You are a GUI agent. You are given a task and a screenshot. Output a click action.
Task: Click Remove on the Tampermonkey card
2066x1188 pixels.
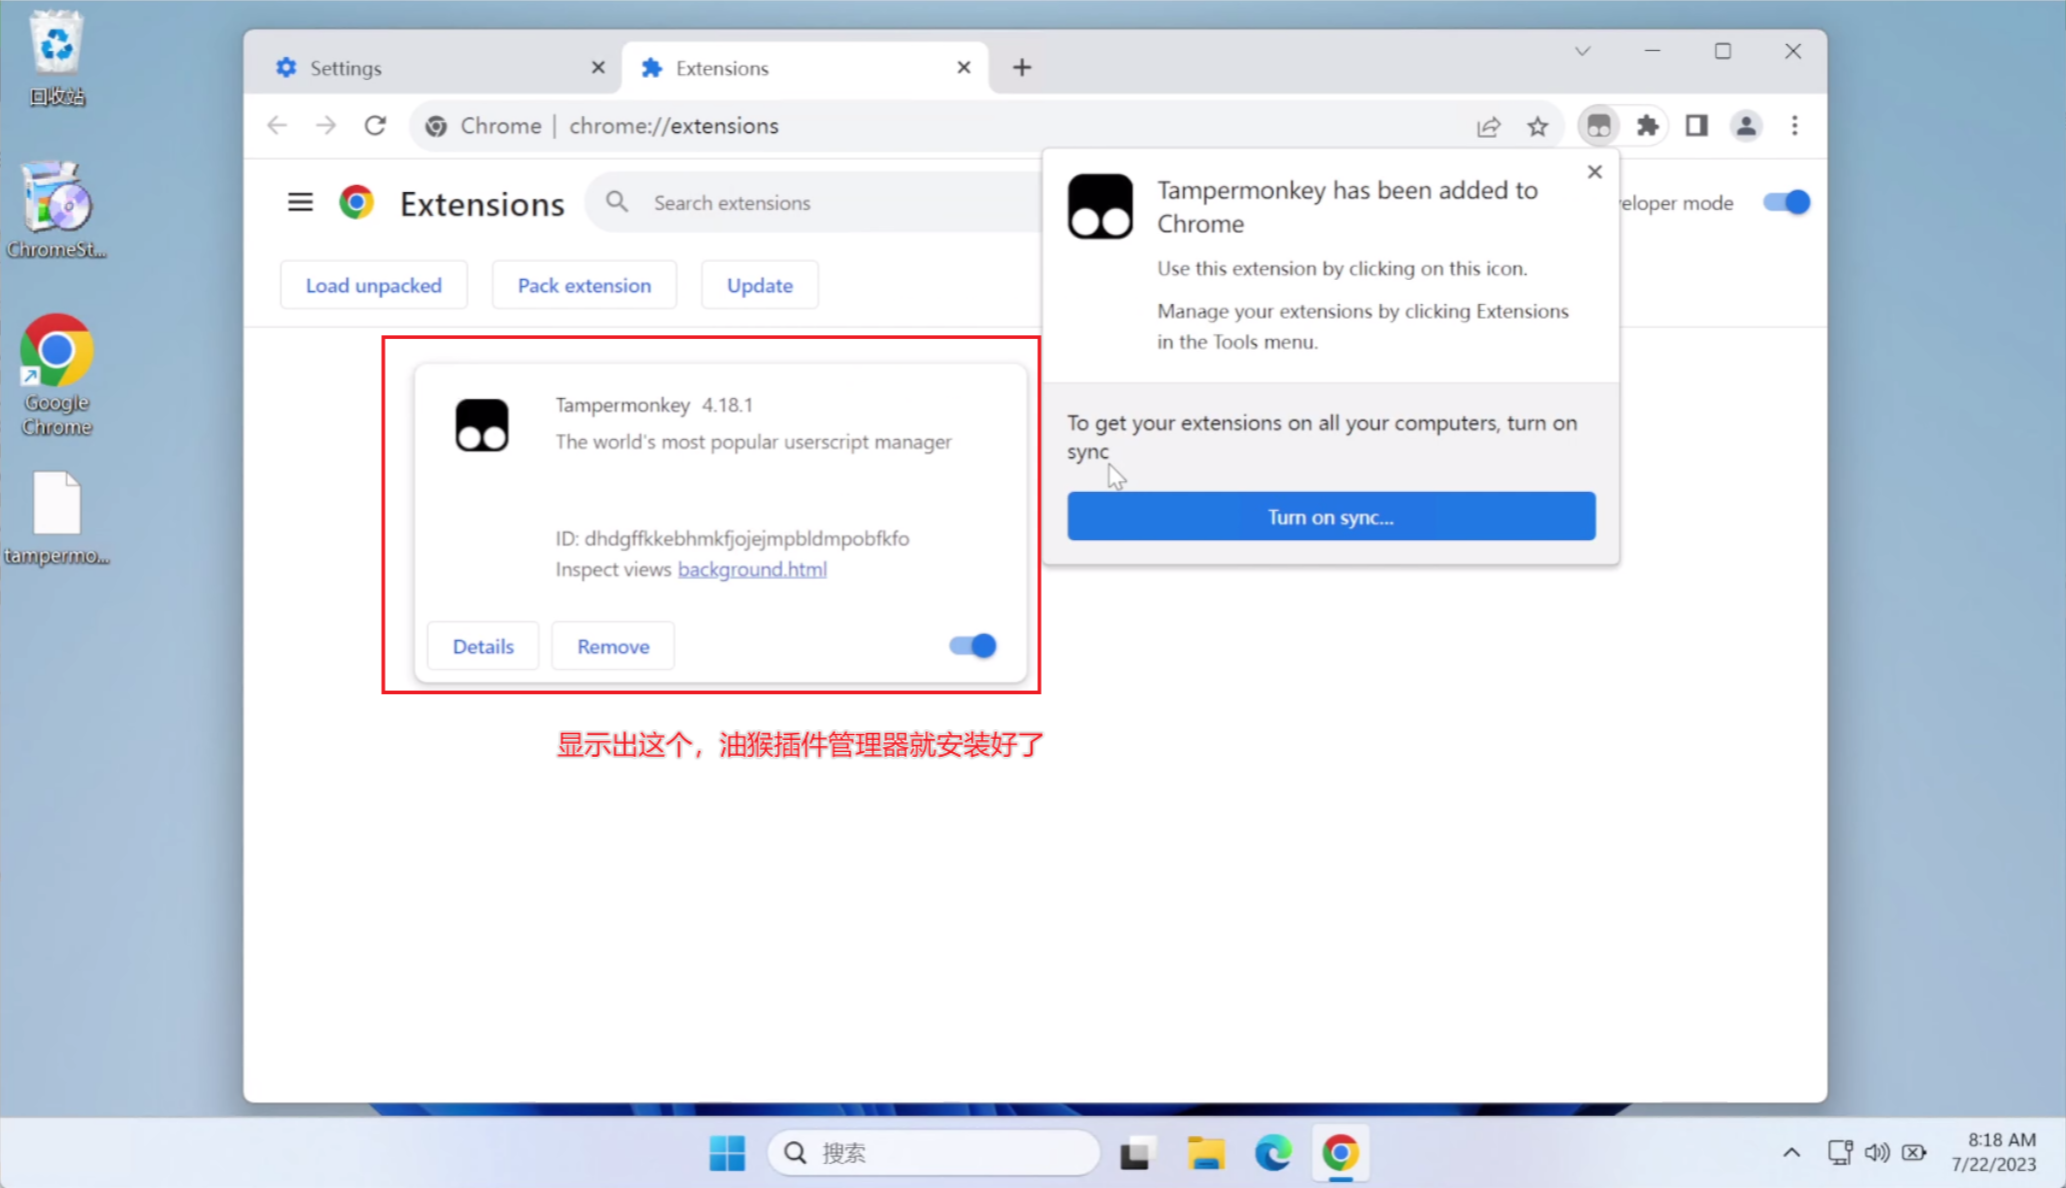tap(613, 646)
